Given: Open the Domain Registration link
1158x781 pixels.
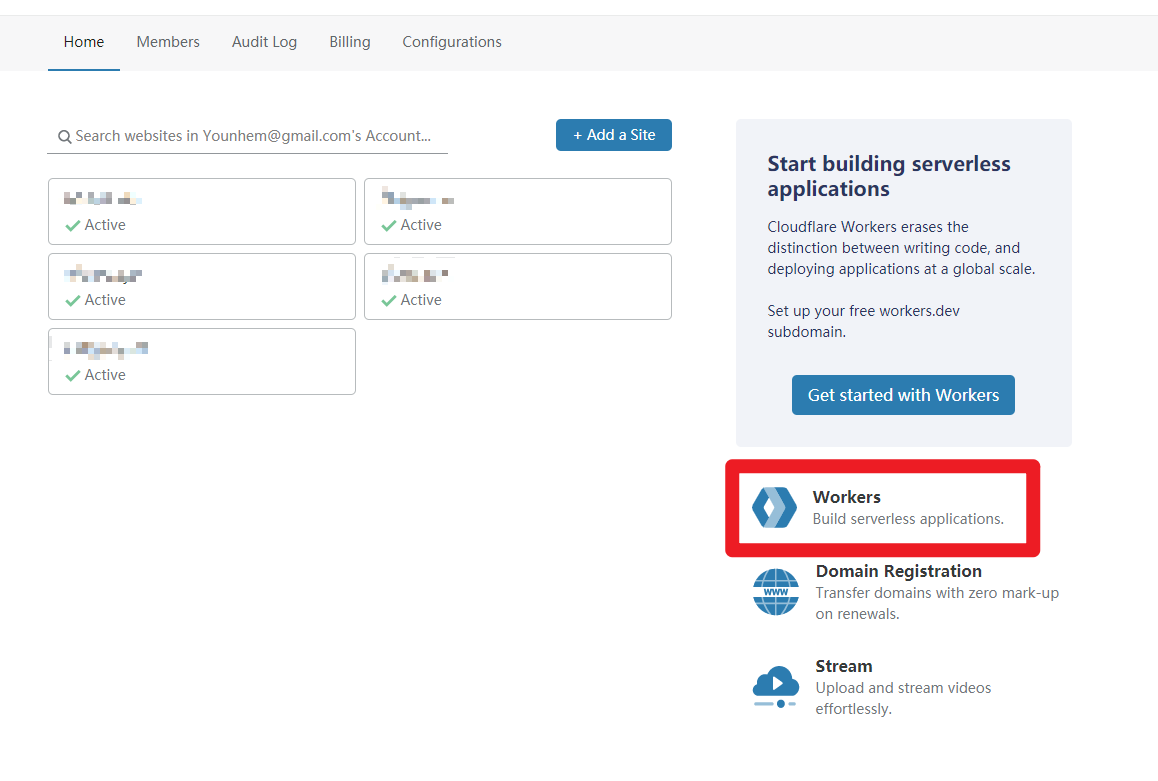Looking at the screenshot, I should (898, 571).
